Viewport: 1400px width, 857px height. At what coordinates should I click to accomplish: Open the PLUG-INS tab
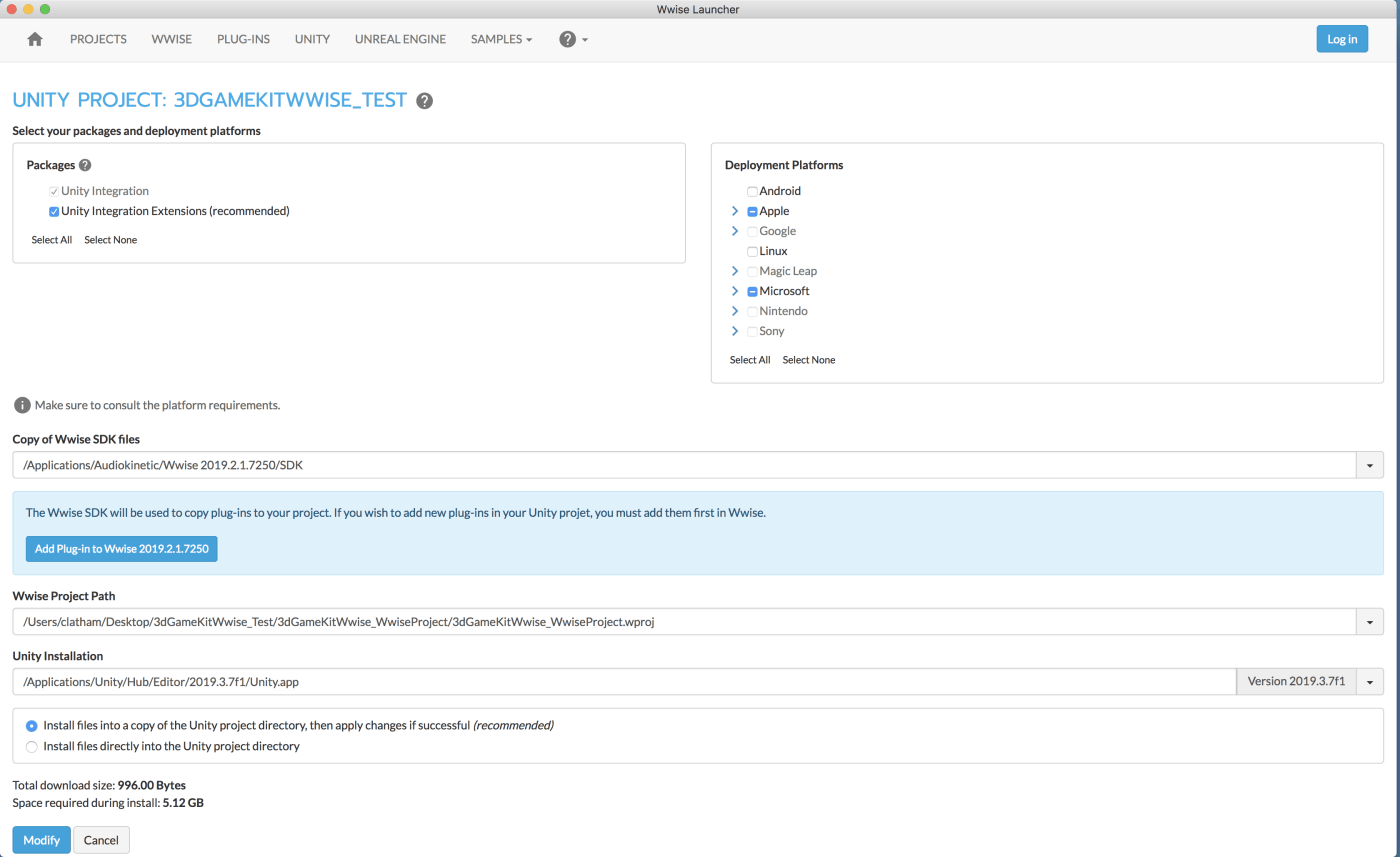point(243,39)
